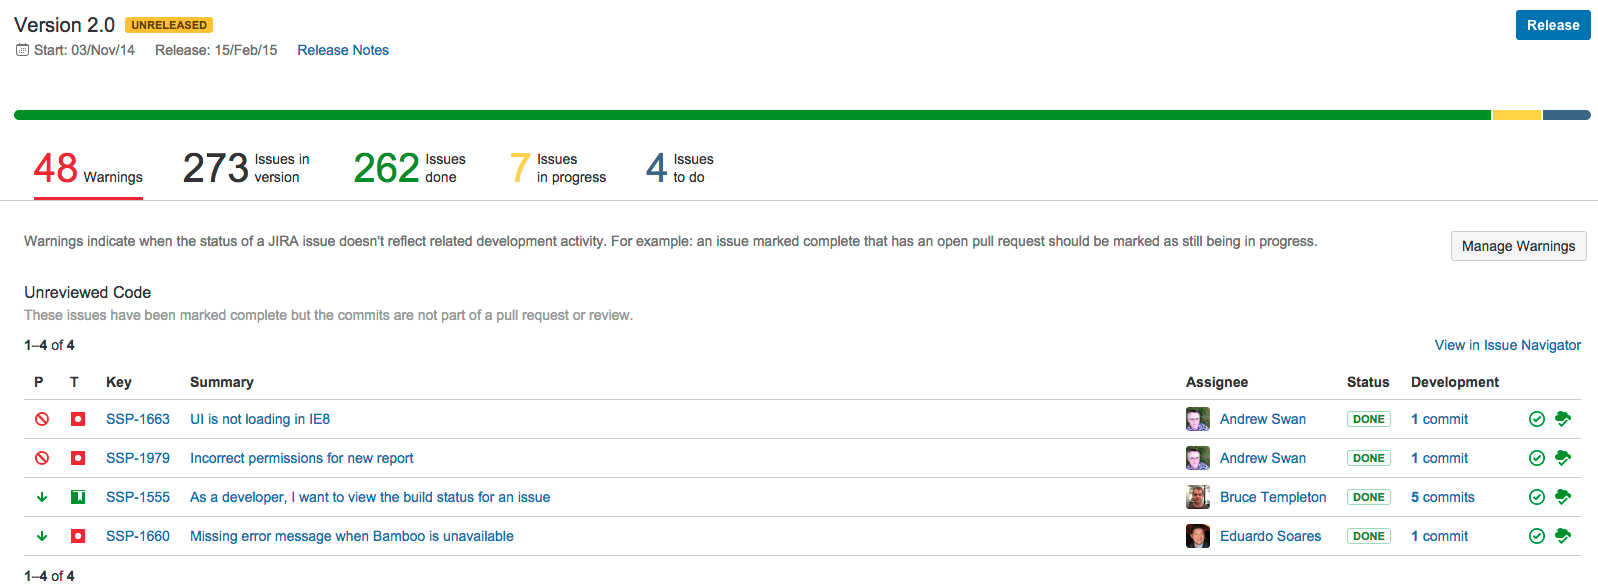Switch to the Issues done tab

tap(409, 168)
